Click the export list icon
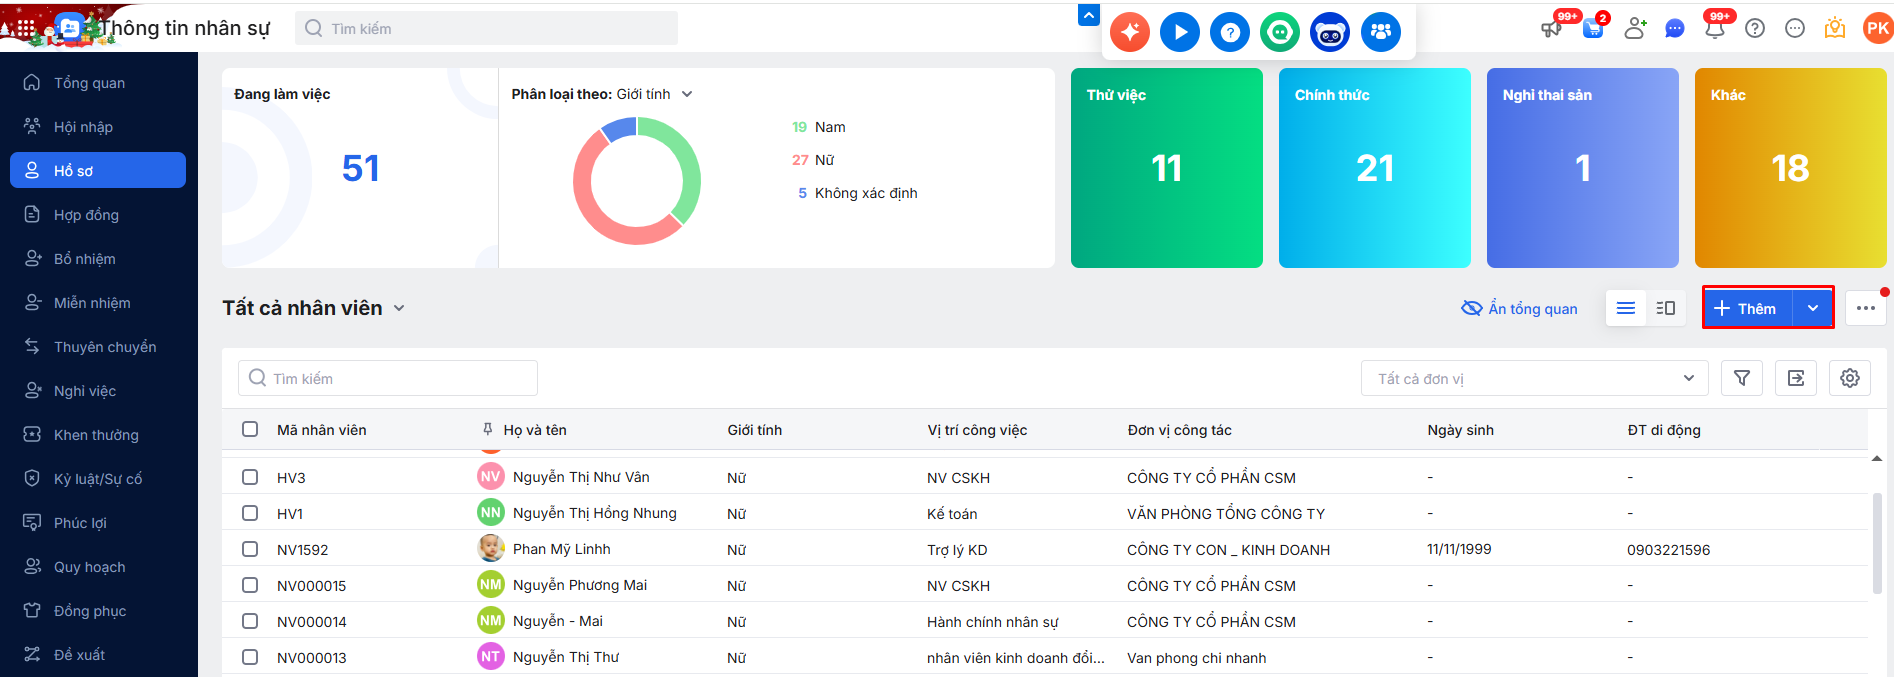Image resolution: width=1894 pixels, height=677 pixels. coord(1796,378)
